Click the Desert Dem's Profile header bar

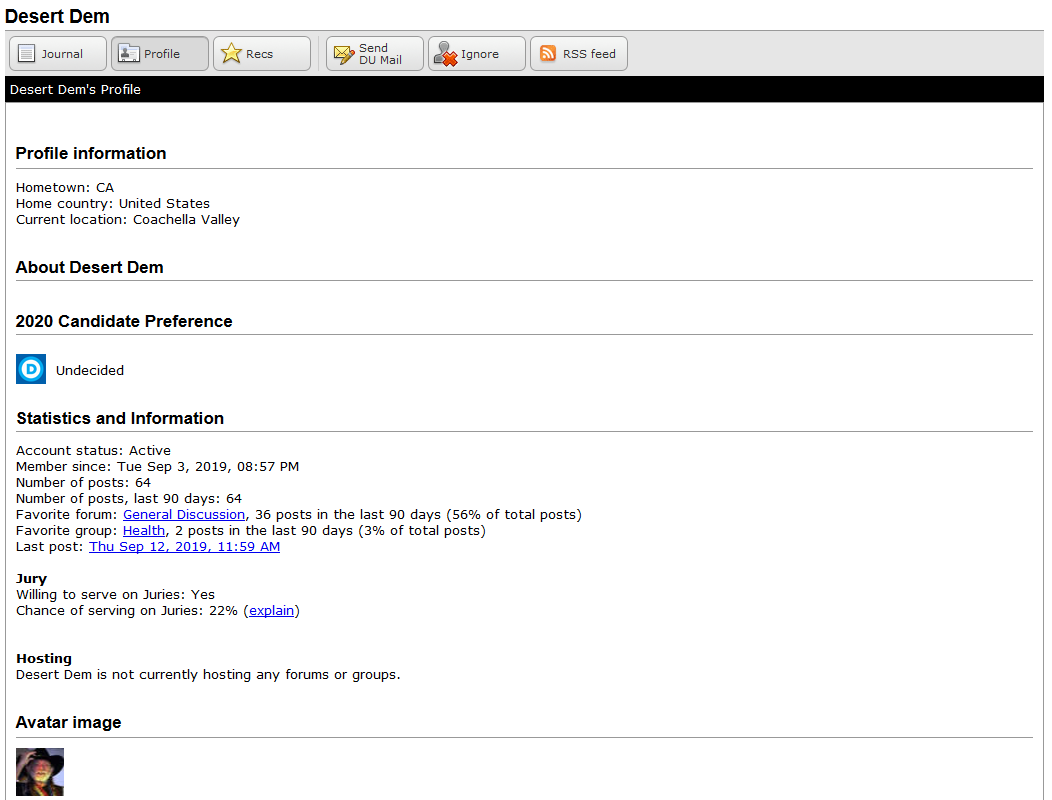pos(525,89)
